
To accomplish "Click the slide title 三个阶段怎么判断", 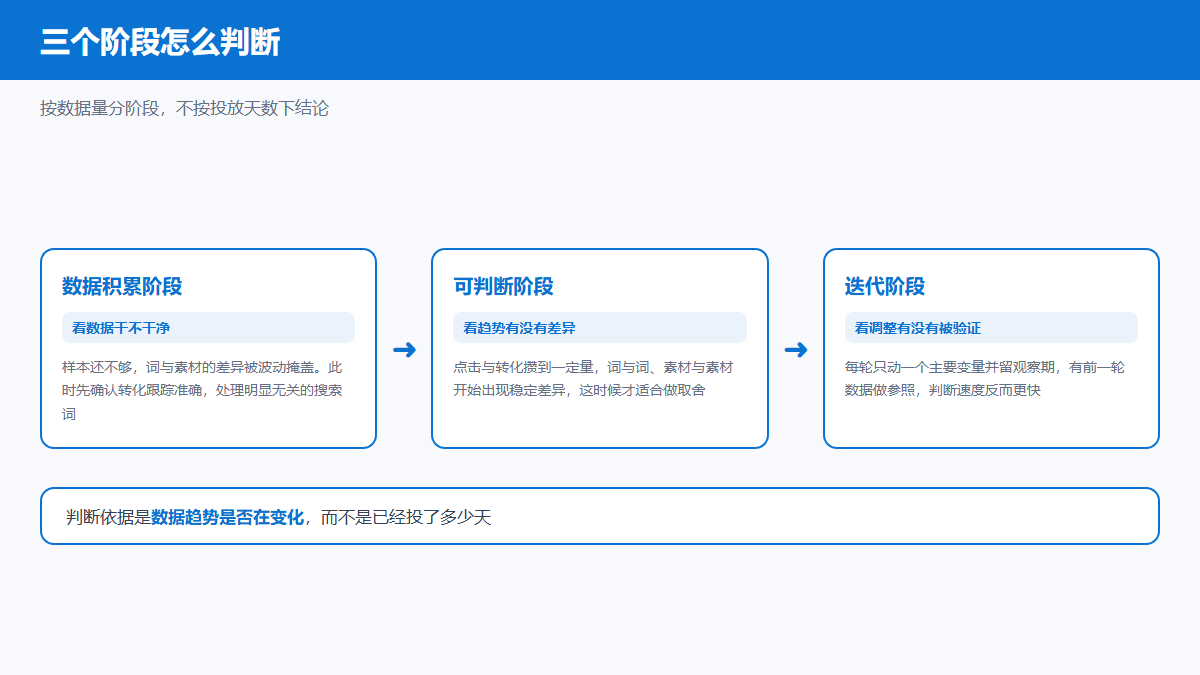I will coord(160,42).
